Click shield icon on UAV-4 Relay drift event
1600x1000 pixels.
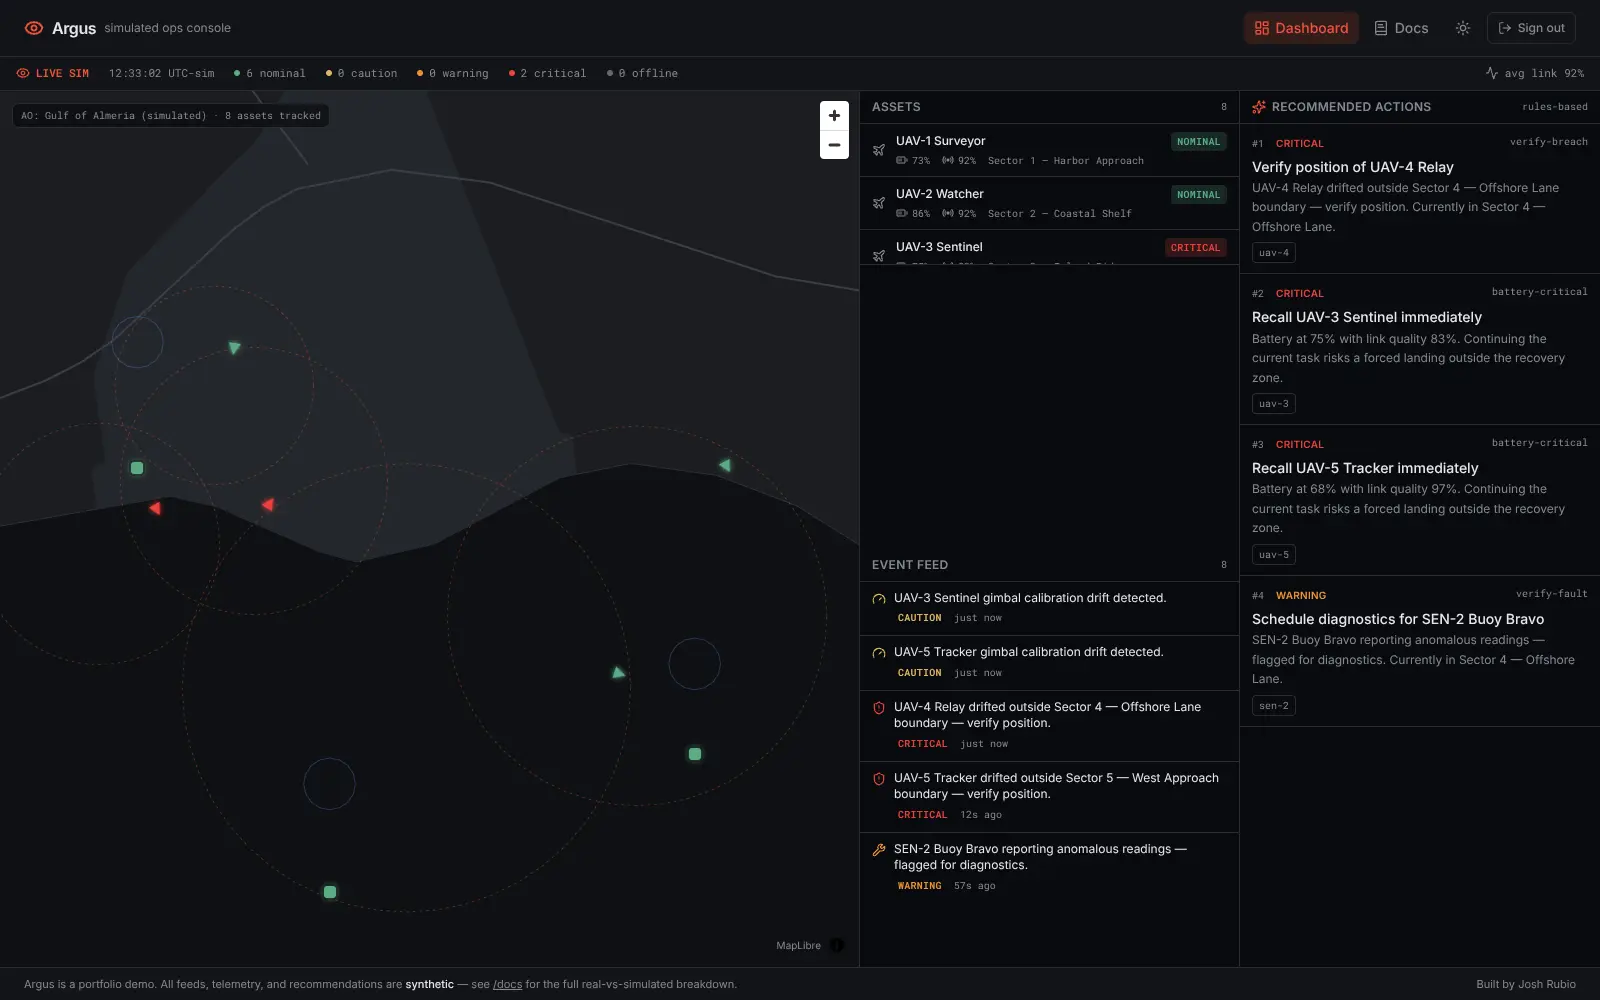(879, 708)
